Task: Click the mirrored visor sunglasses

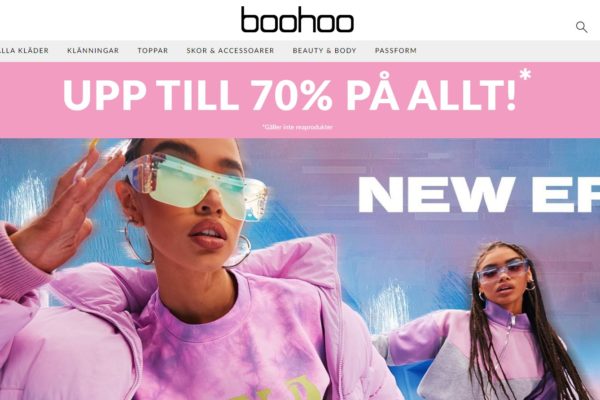Action: [196, 184]
